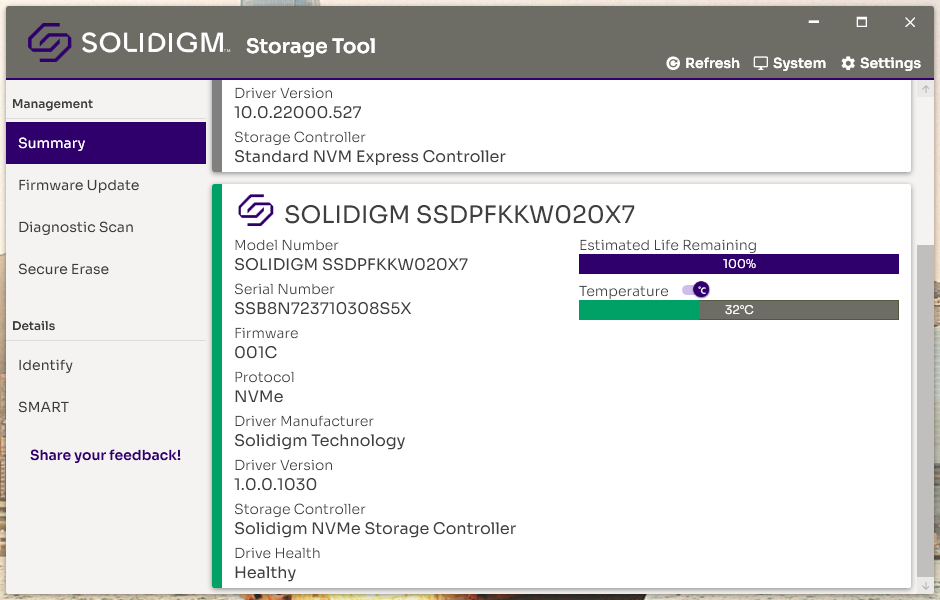Switch to the Firmware Update section
The width and height of the screenshot is (940, 600).
coord(78,185)
